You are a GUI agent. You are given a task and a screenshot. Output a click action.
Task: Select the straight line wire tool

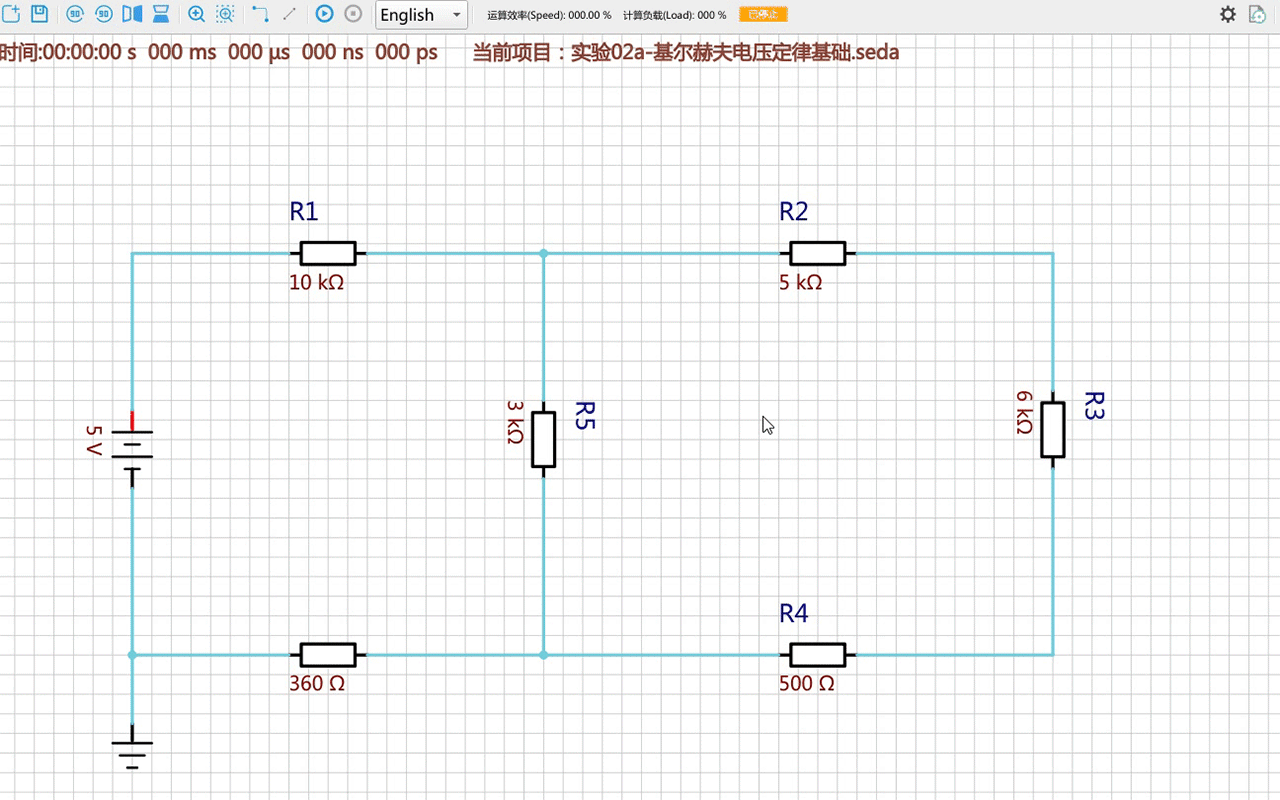pos(289,14)
